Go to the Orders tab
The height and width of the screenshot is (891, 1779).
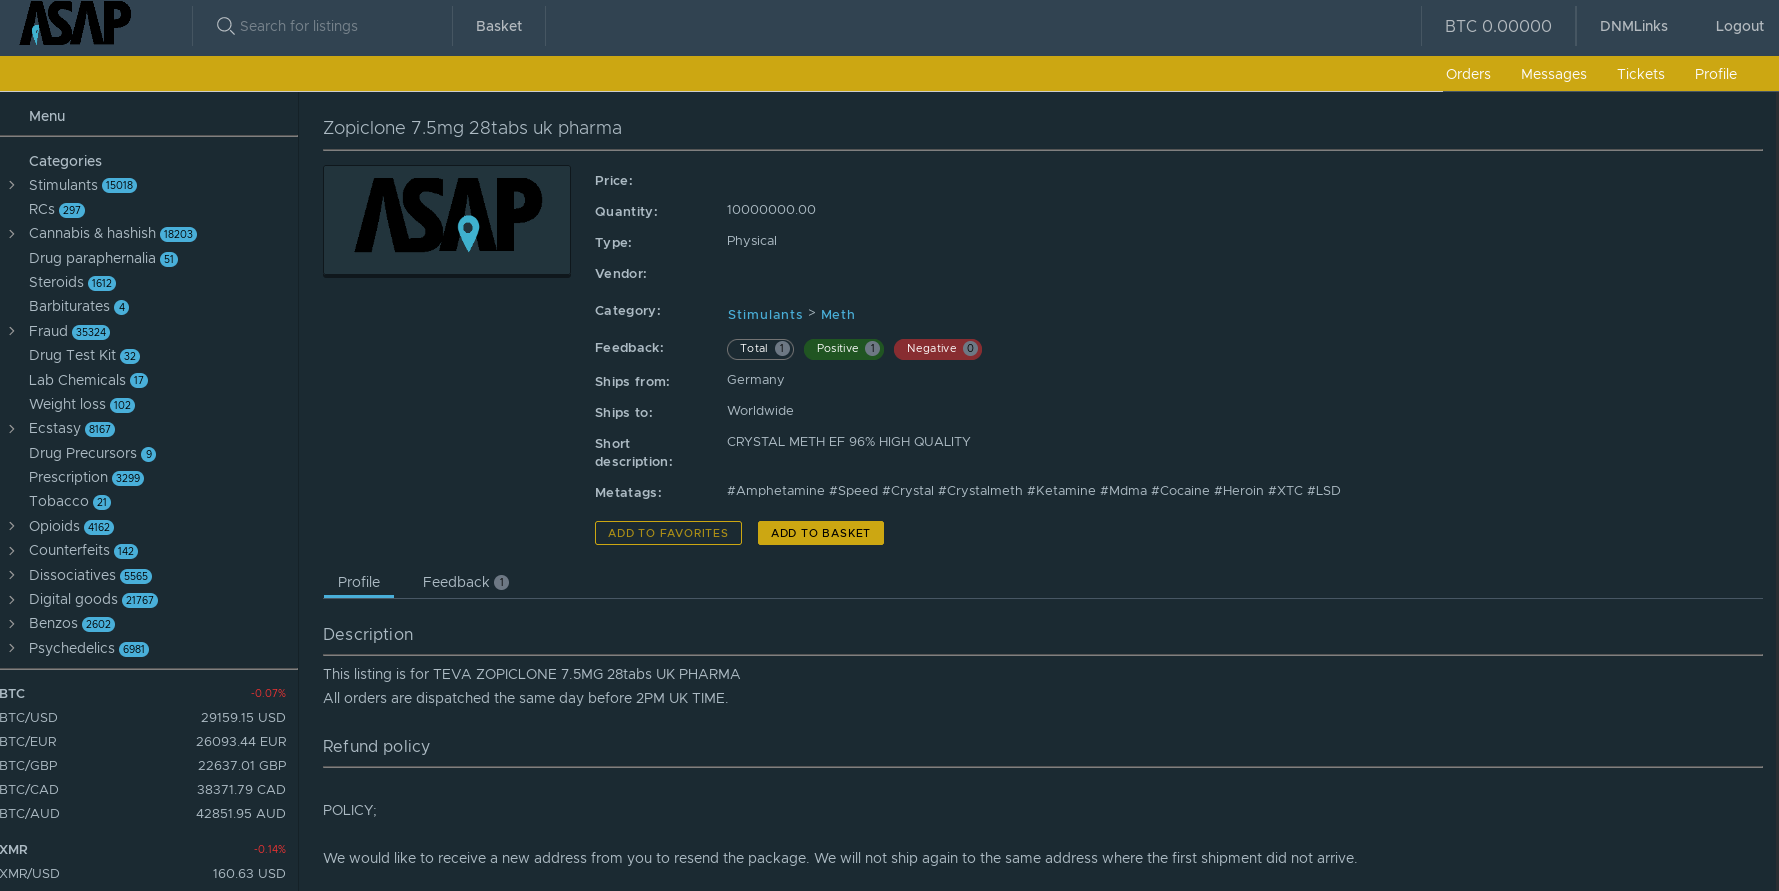[x=1468, y=74]
